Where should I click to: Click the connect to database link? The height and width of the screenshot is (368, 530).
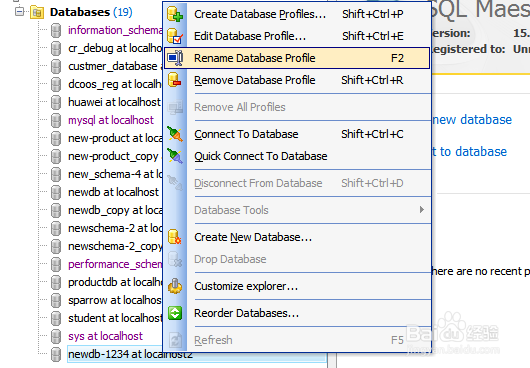(469, 152)
